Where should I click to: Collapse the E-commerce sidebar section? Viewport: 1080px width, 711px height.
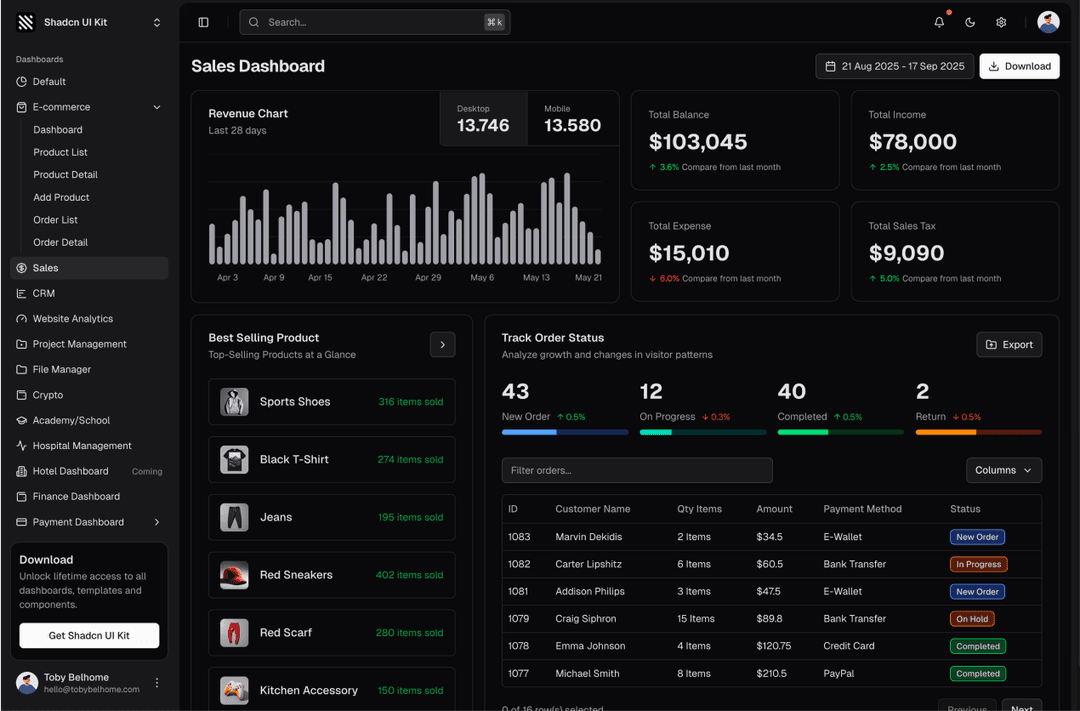point(157,106)
